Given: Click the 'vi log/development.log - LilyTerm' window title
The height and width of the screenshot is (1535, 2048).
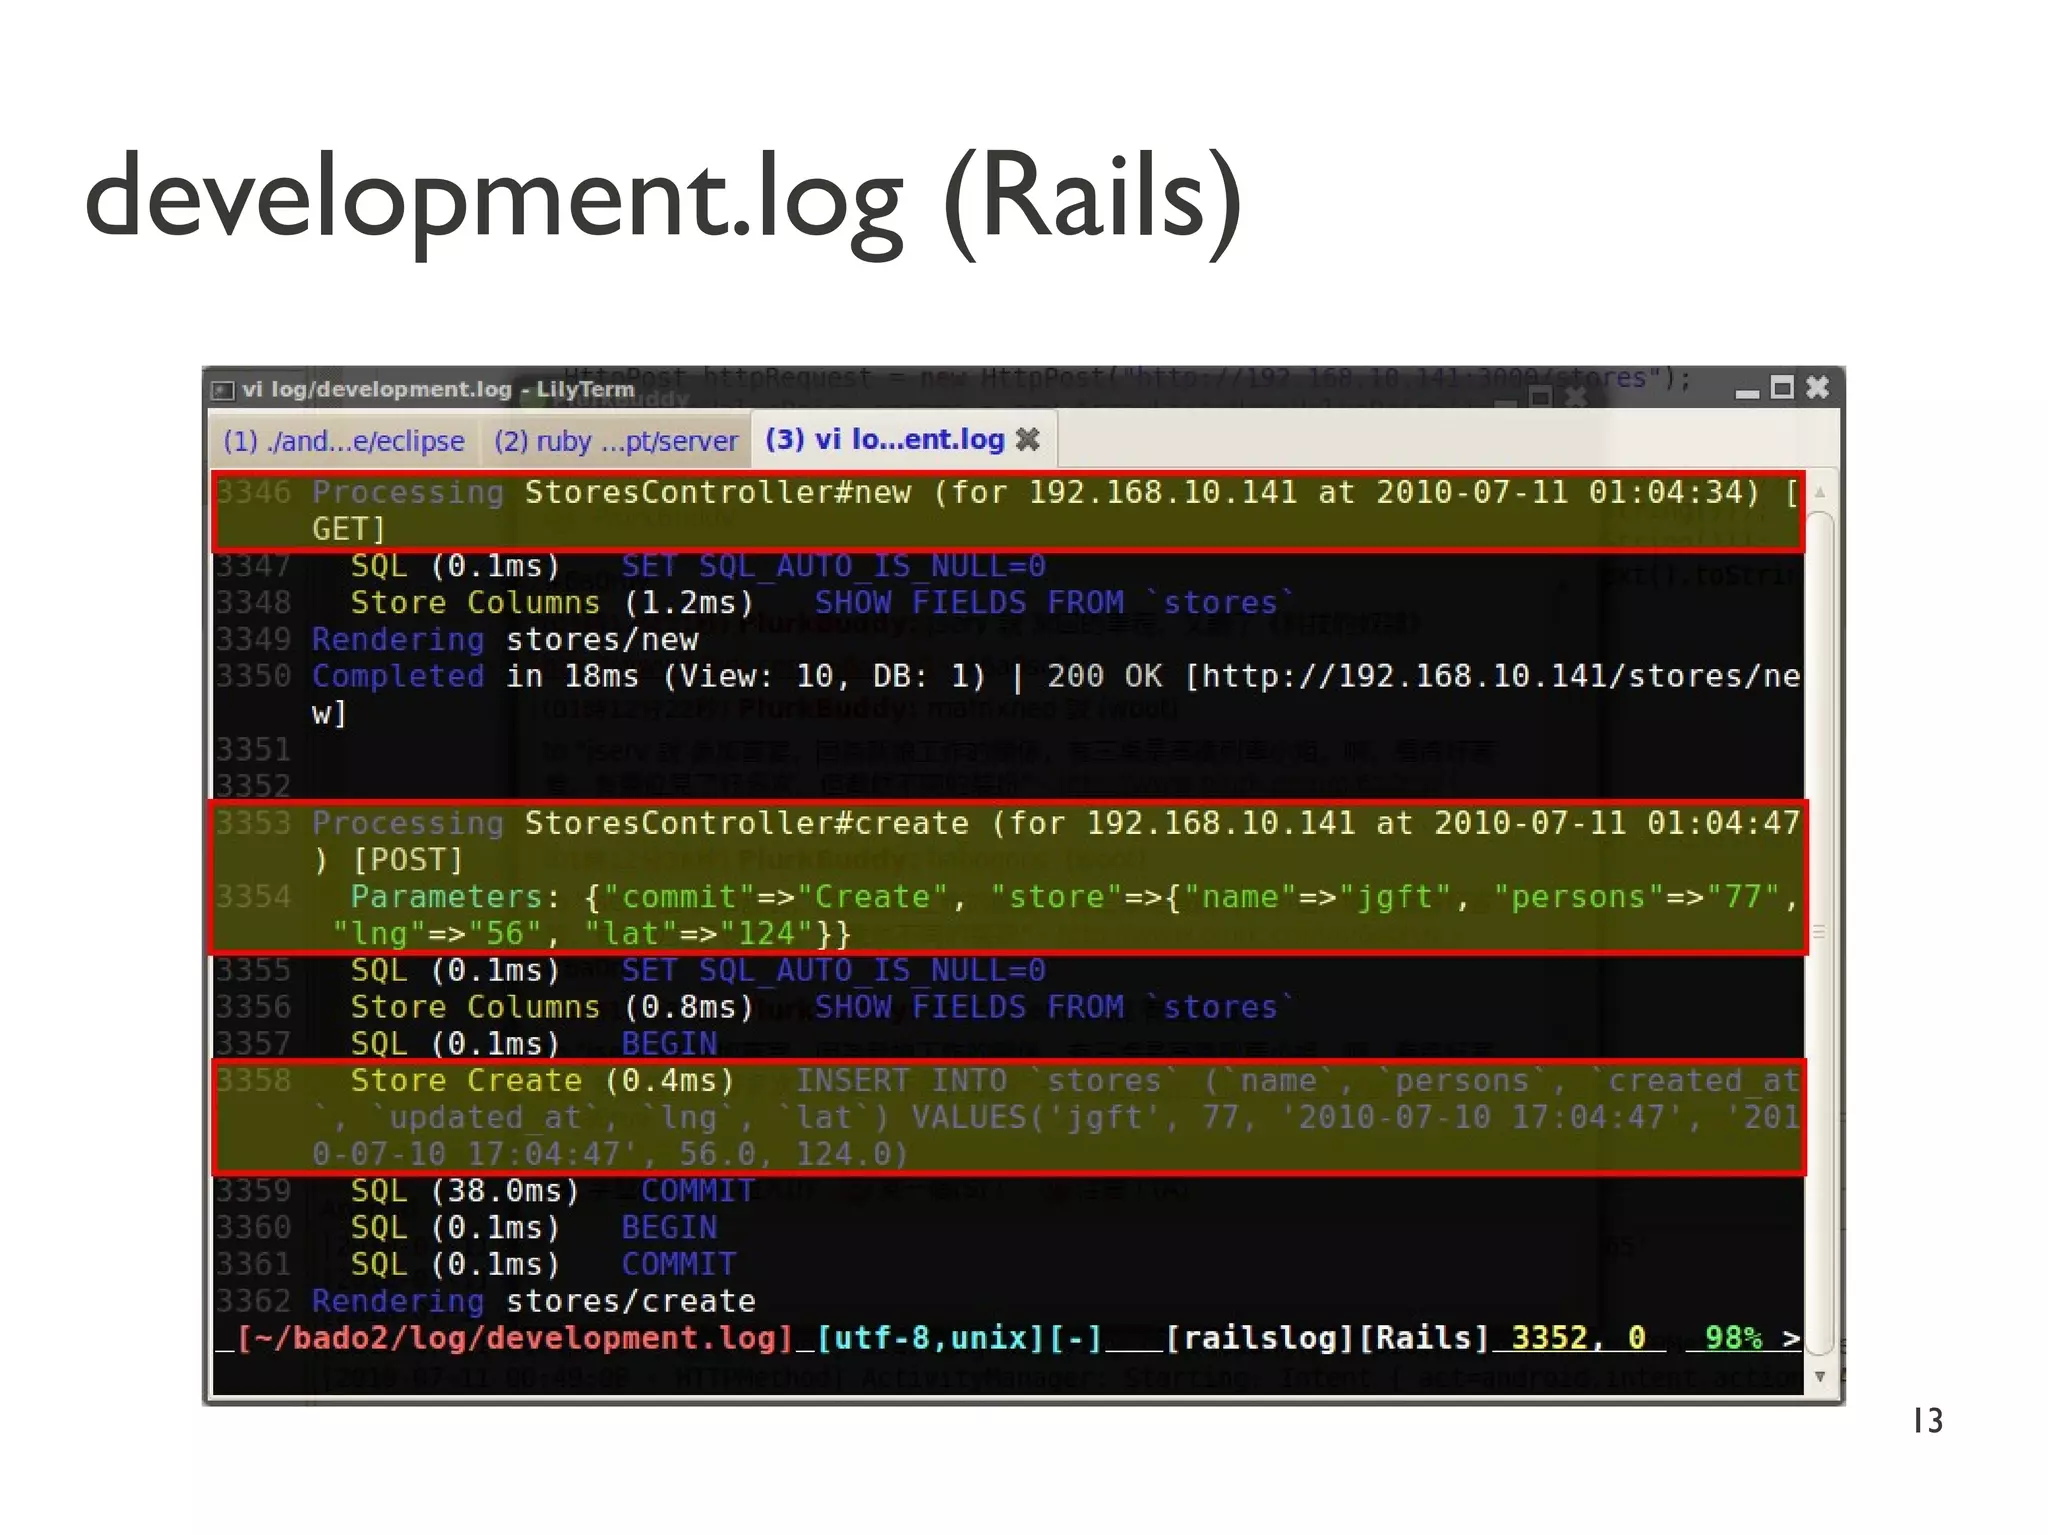Looking at the screenshot, I should tap(438, 389).
